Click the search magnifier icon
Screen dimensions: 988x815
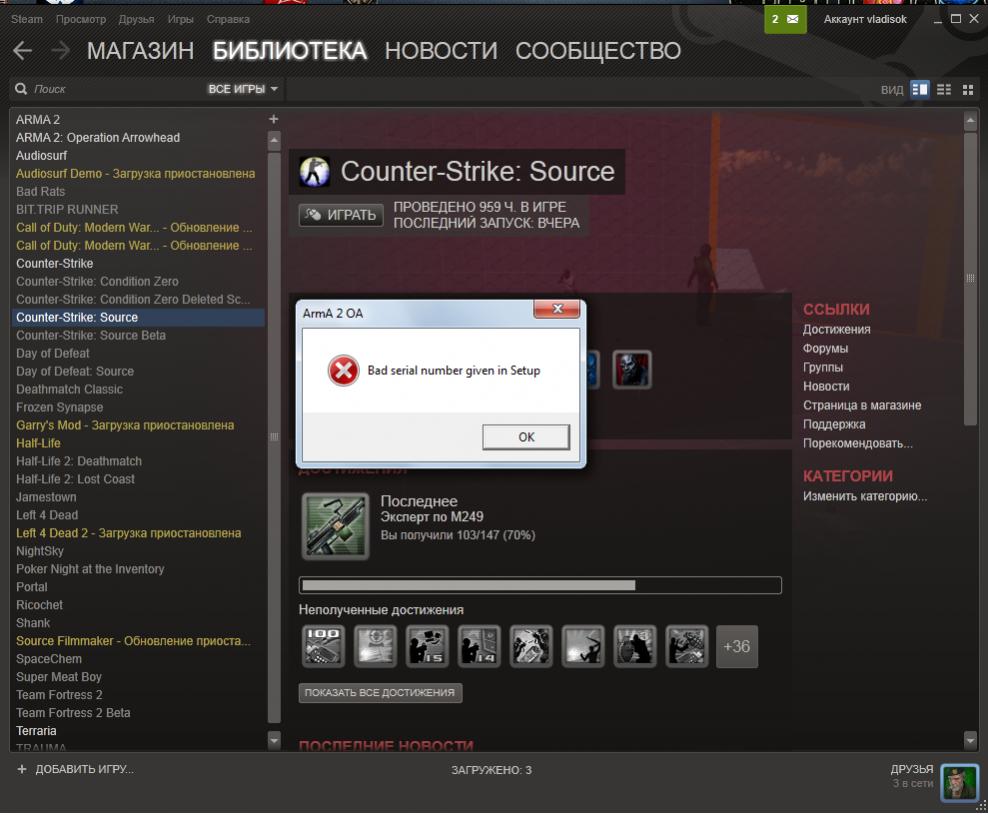coord(21,89)
